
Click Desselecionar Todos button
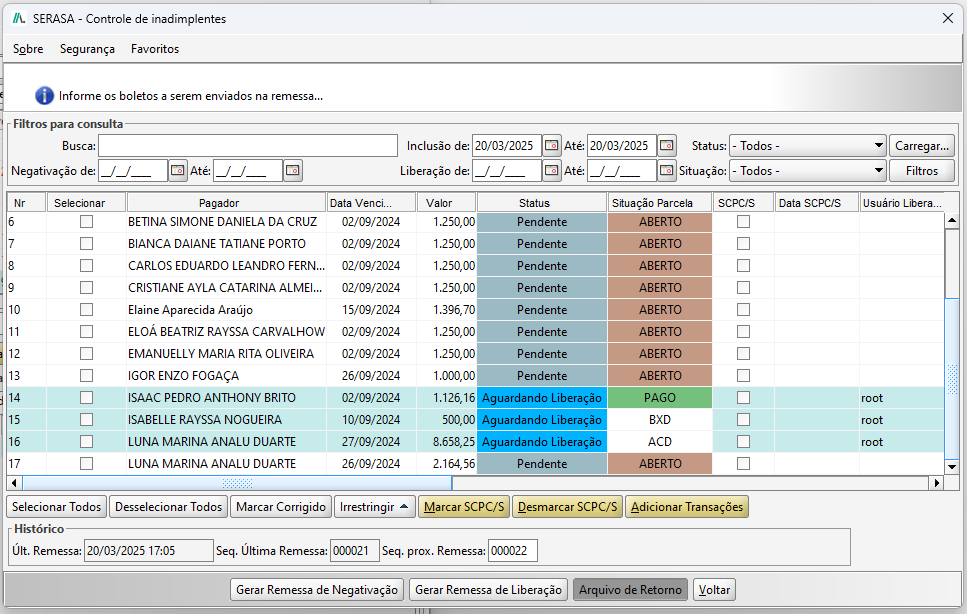(x=168, y=507)
